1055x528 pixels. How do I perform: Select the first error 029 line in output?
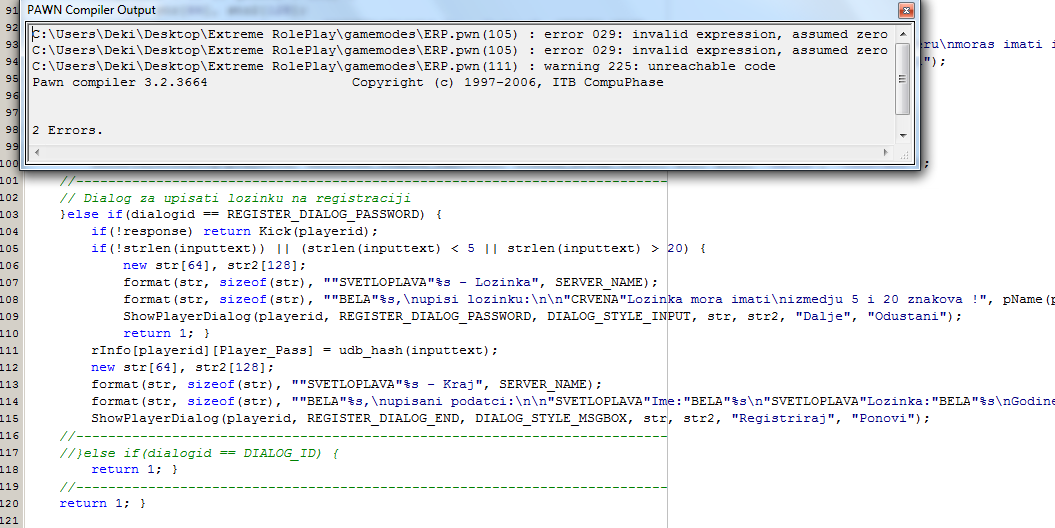[x=459, y=35]
